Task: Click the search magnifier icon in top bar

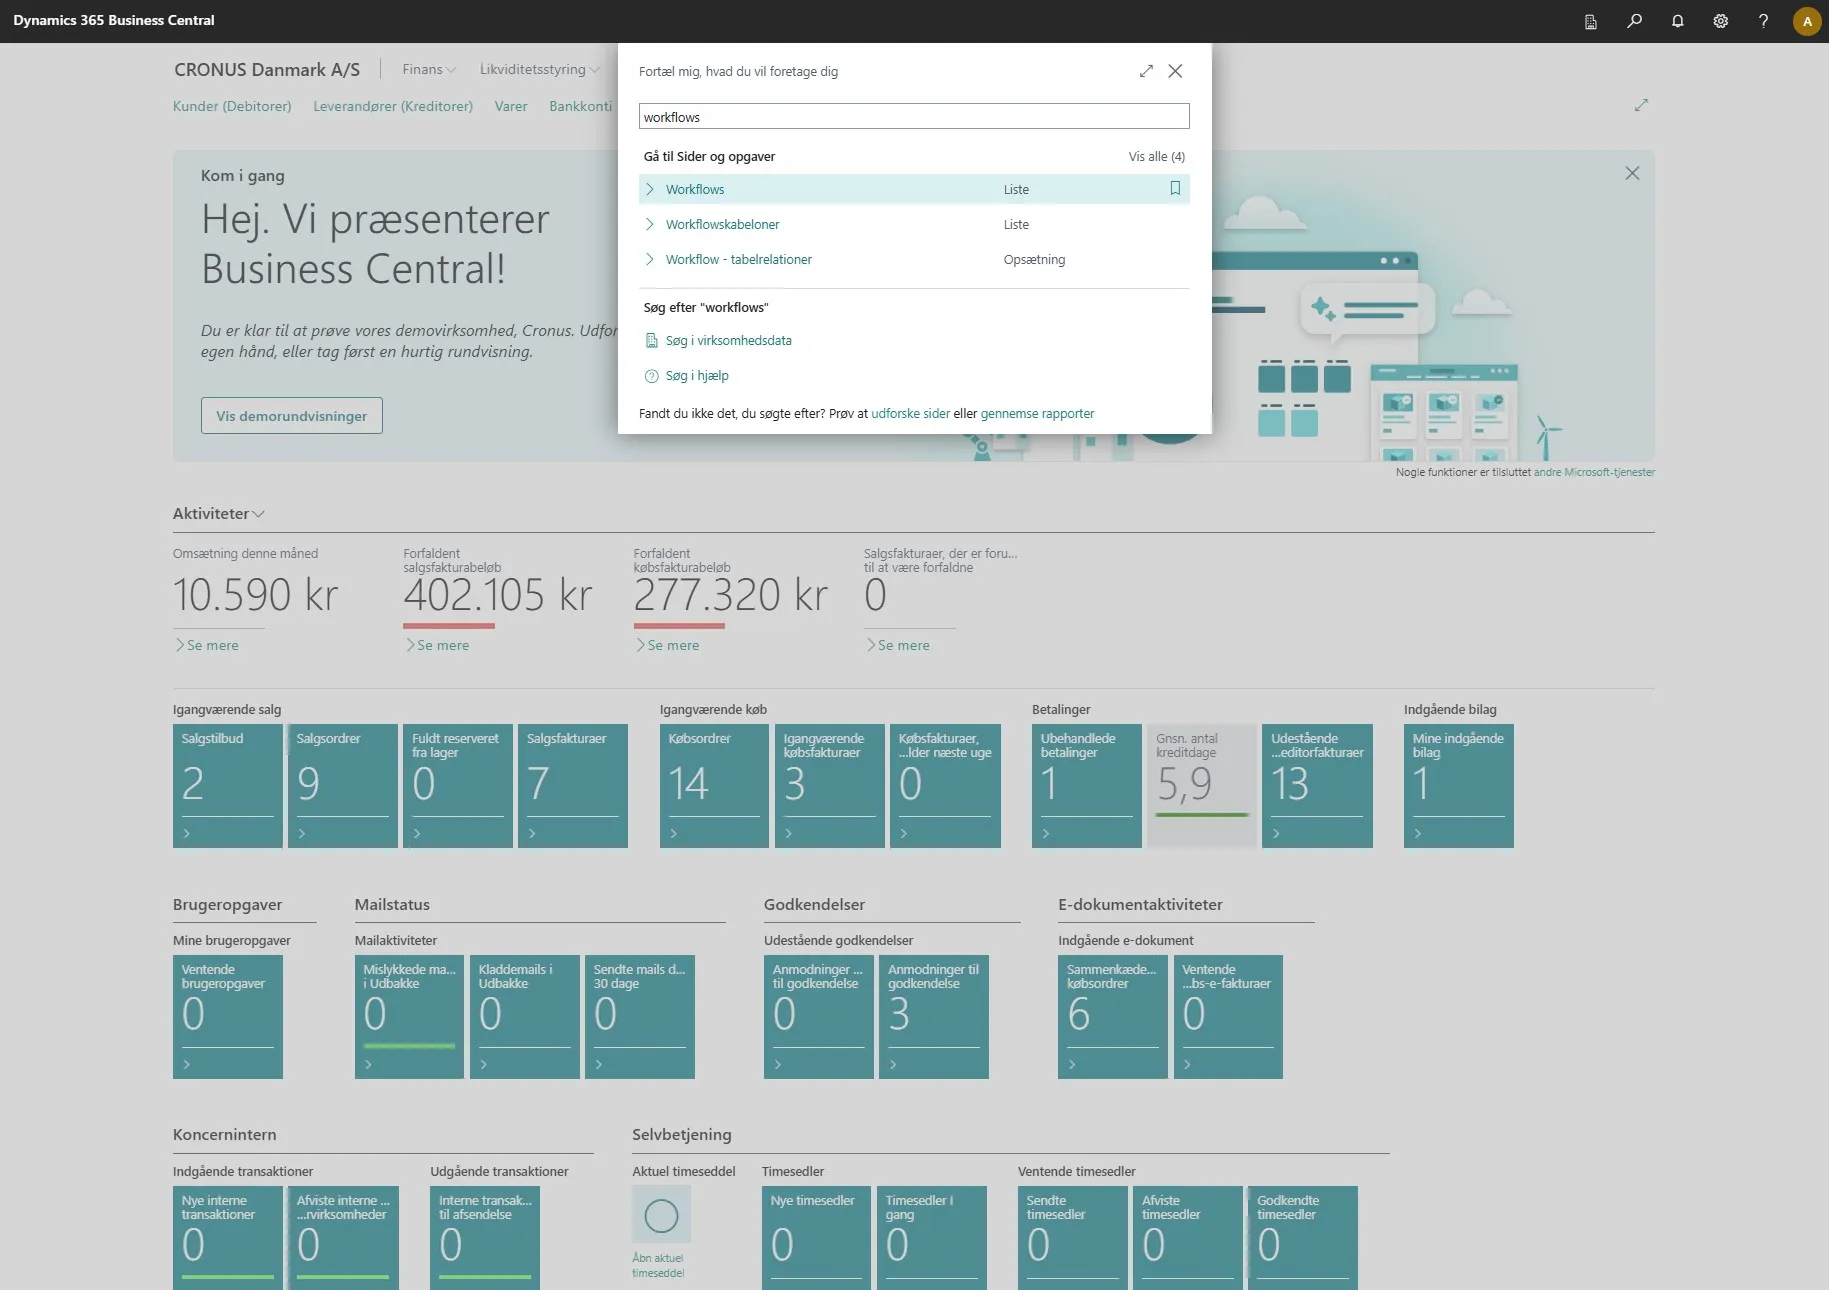Action: (x=1635, y=21)
